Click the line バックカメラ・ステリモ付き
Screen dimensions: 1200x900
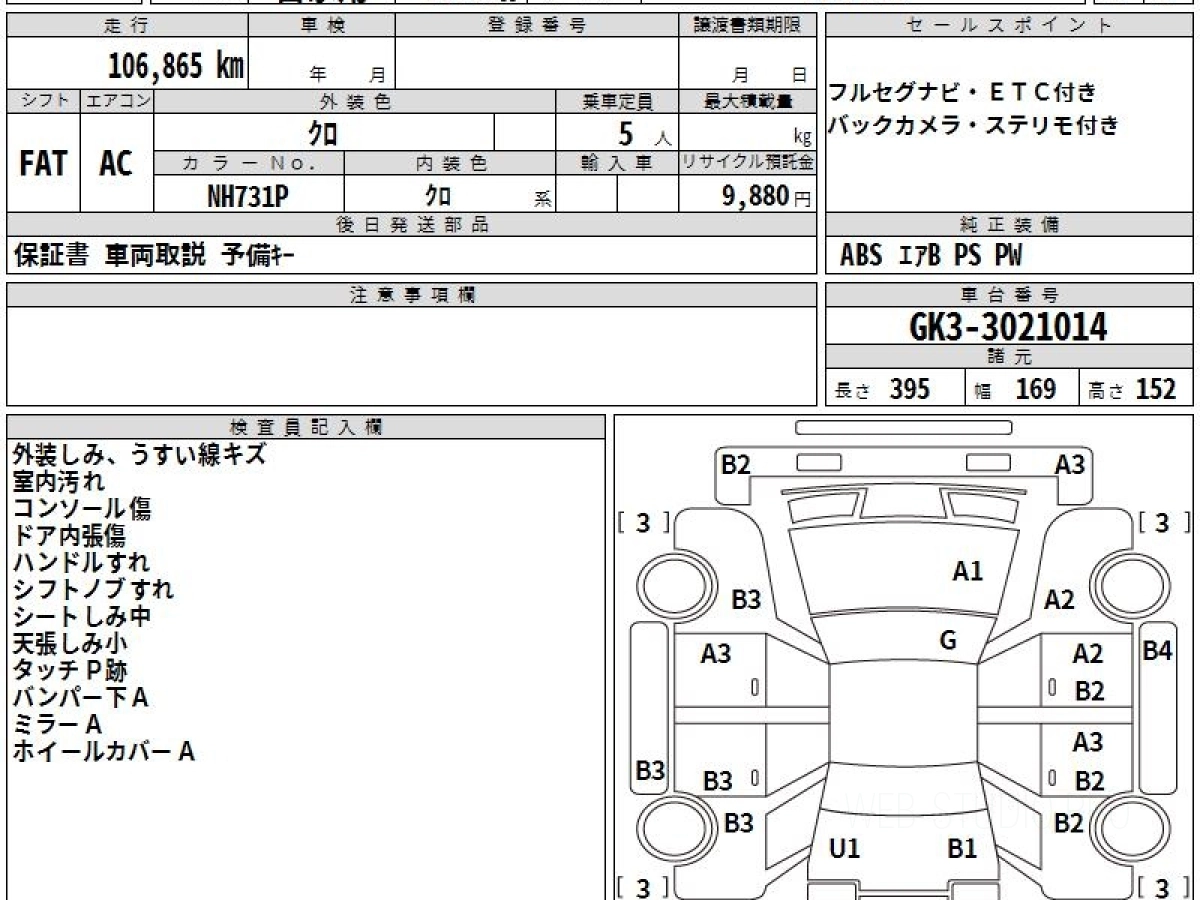point(972,126)
